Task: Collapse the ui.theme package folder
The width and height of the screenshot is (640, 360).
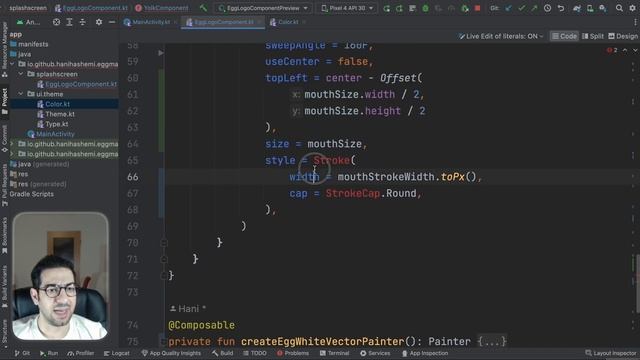Action: coord(21,94)
